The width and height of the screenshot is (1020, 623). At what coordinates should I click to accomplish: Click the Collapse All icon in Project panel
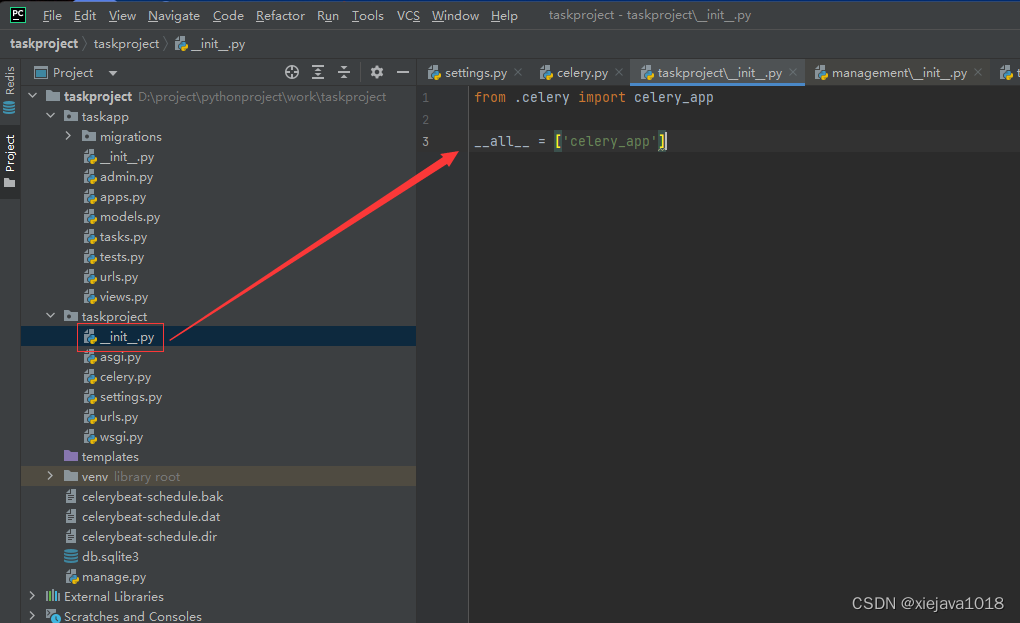[344, 72]
